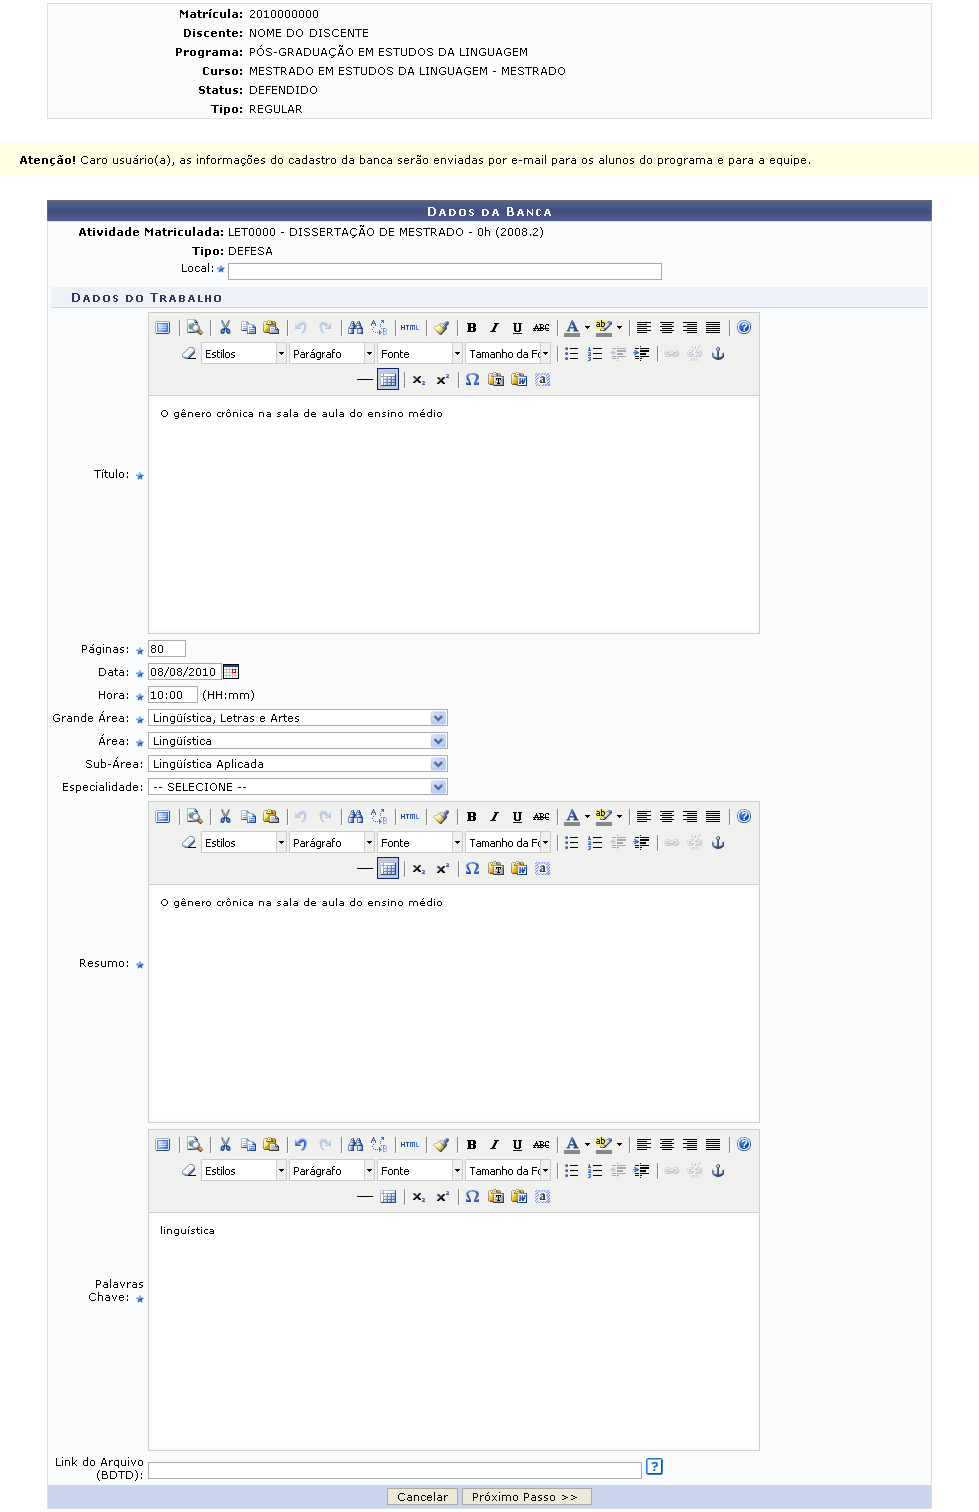Screen dimensions: 979x1512
Task: Click the Próximo Passo >> button
Action: 525,1497
